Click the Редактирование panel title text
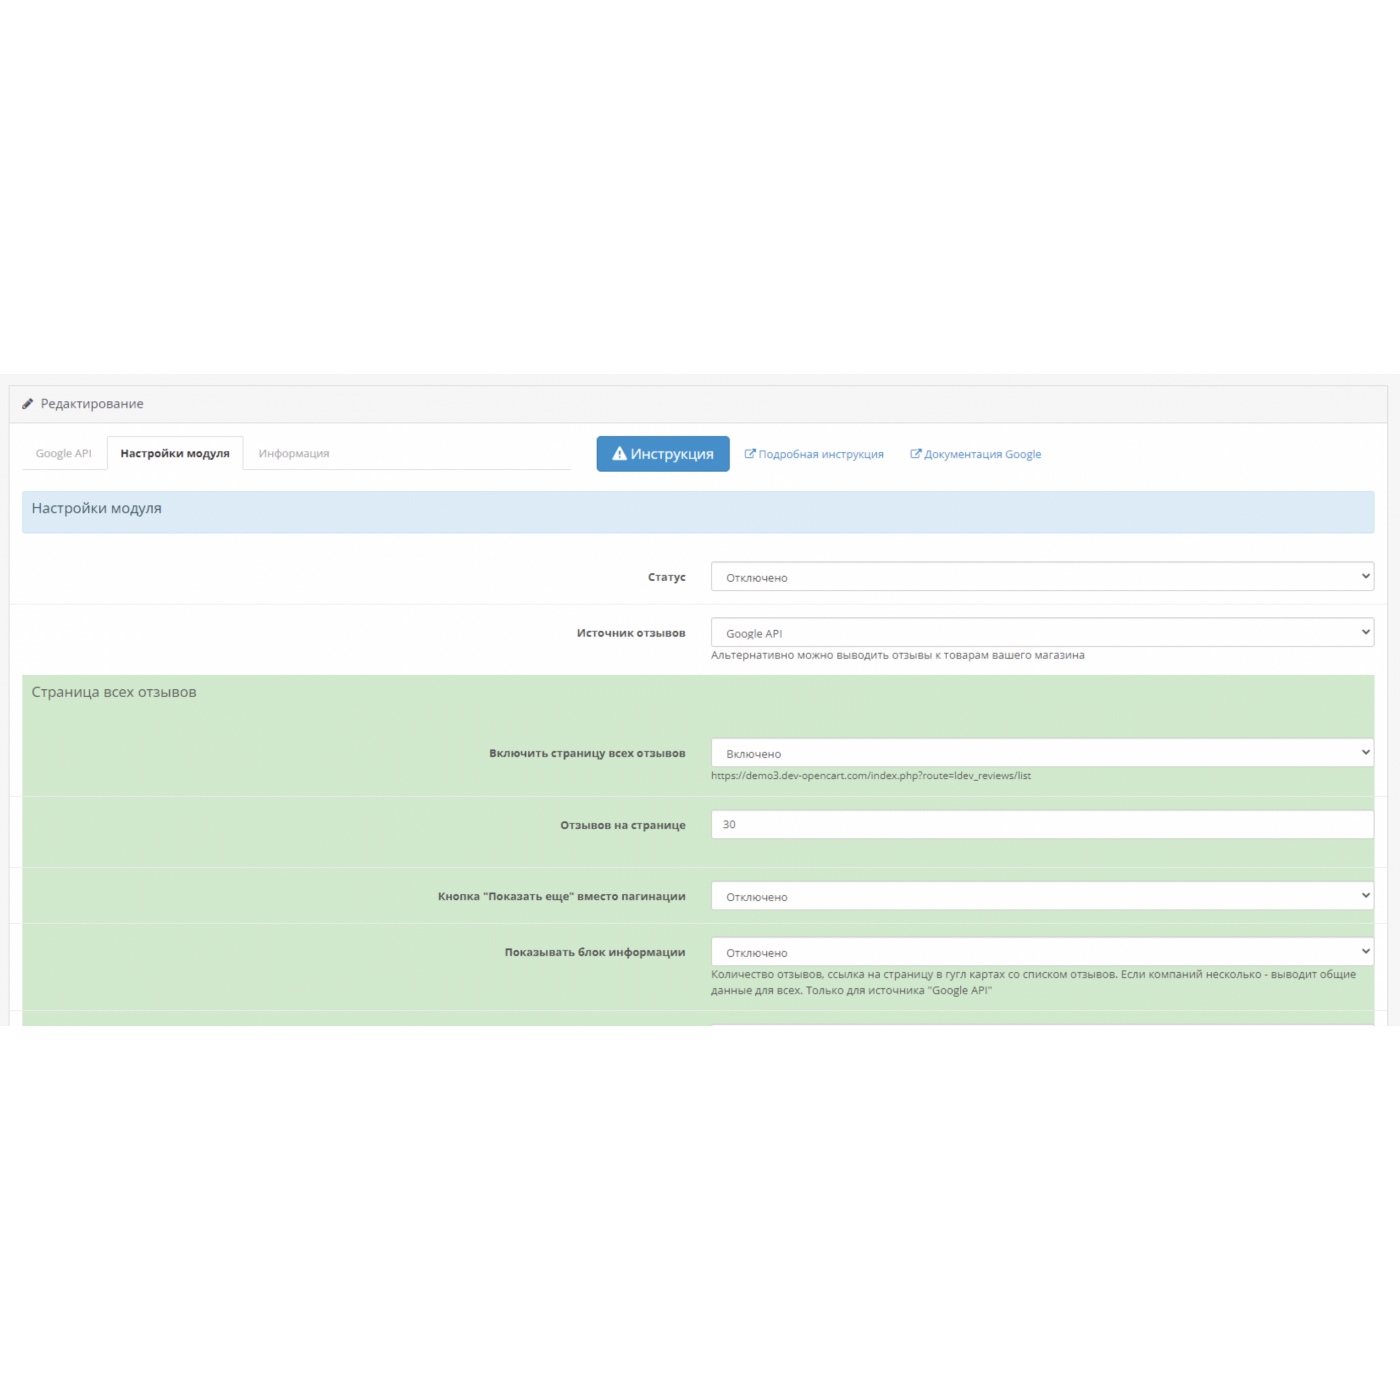 92,404
